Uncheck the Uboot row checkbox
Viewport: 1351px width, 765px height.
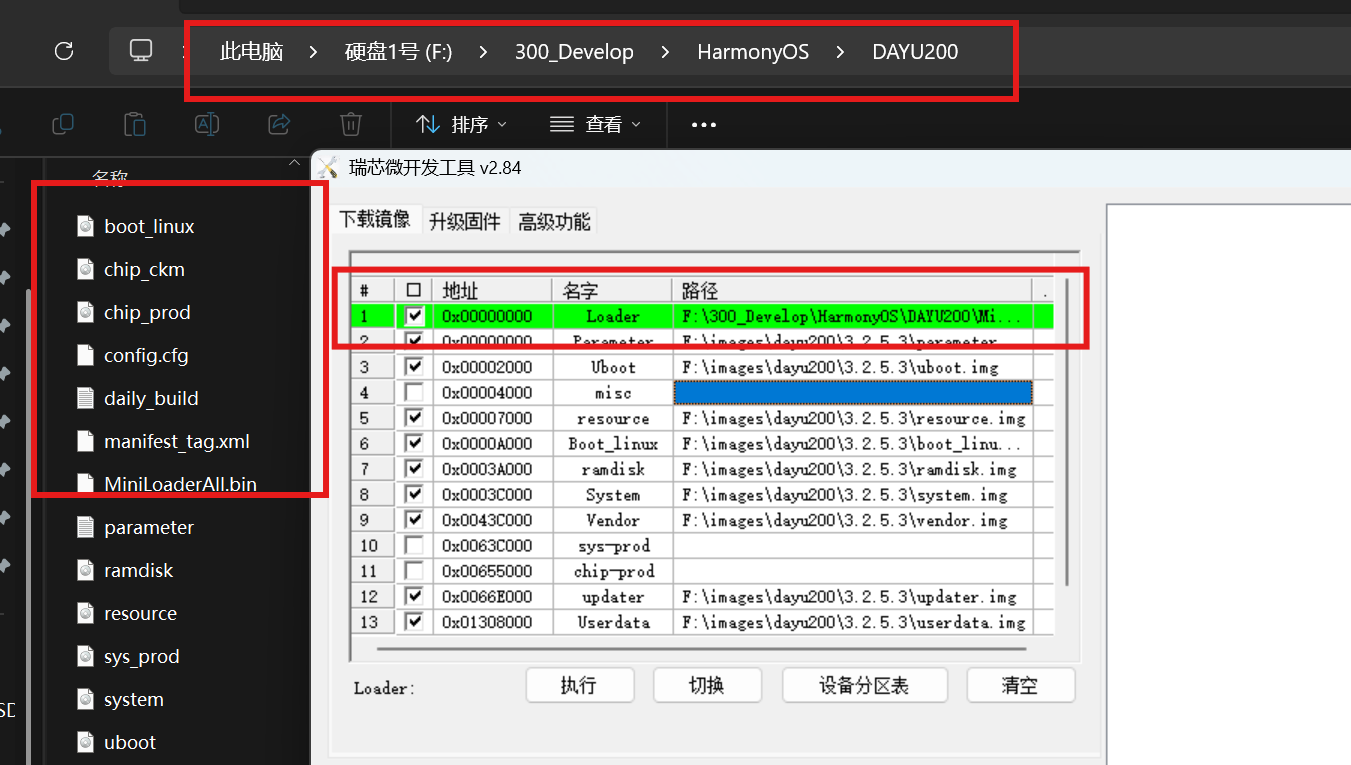(414, 367)
